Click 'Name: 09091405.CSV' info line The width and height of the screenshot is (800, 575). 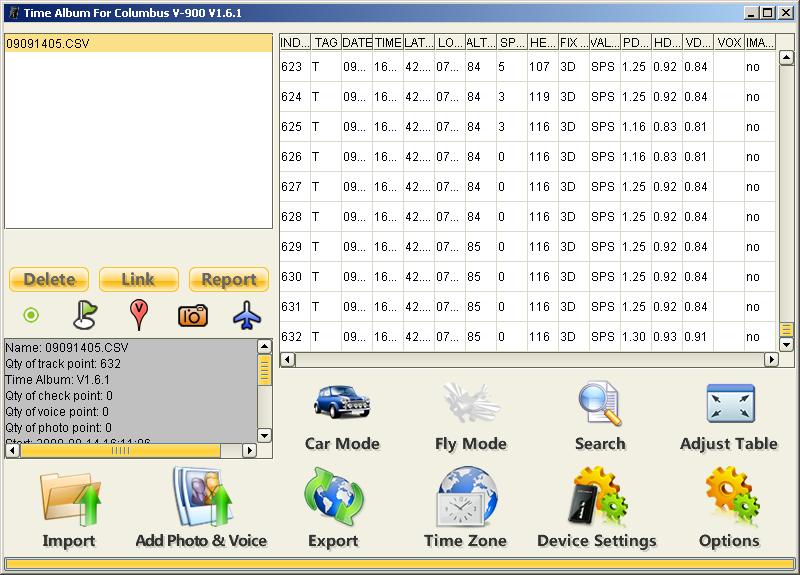[x=67, y=348]
